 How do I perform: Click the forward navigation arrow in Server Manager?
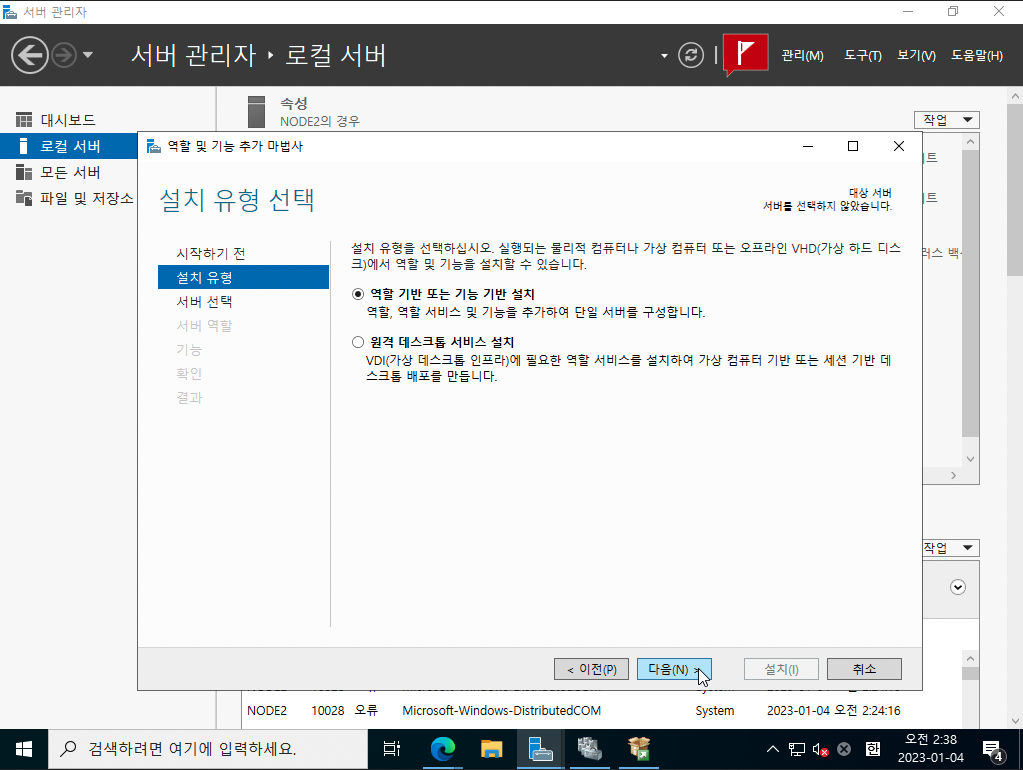point(64,55)
